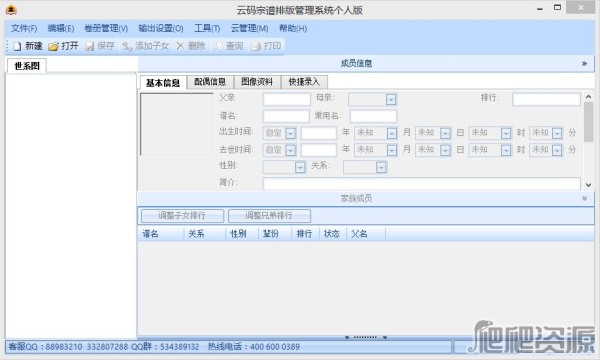Click the application logo icon in title bar

click(11, 10)
